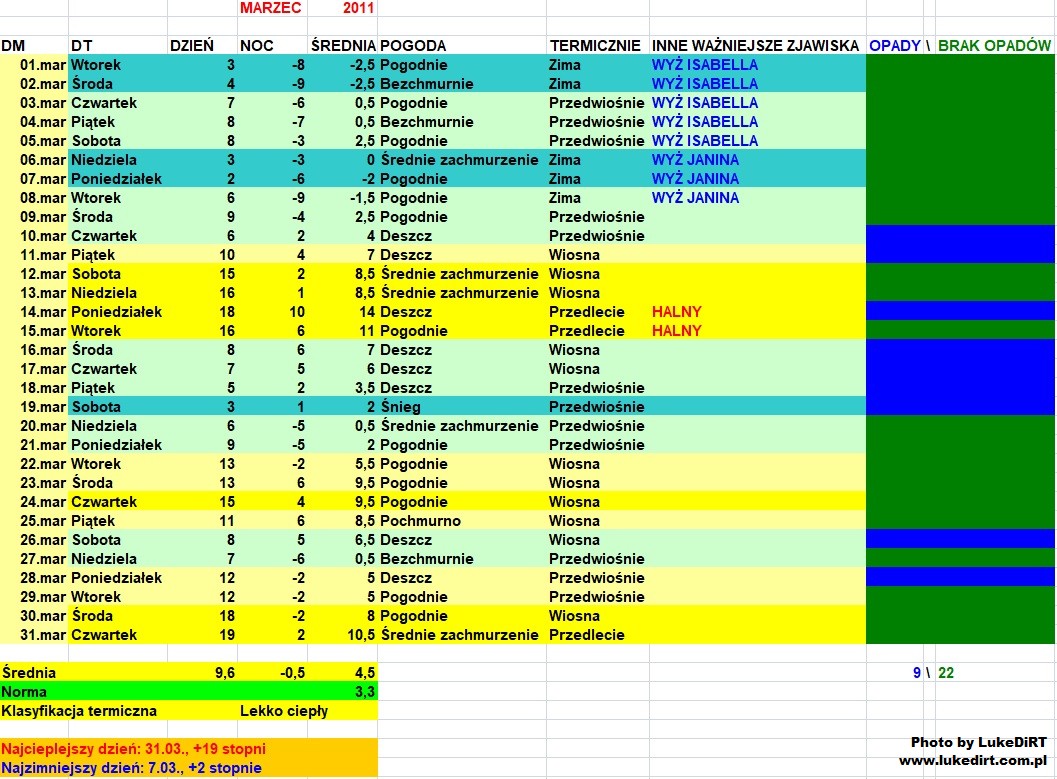
Task: Click the blue OPADY header text
Action: tap(894, 46)
